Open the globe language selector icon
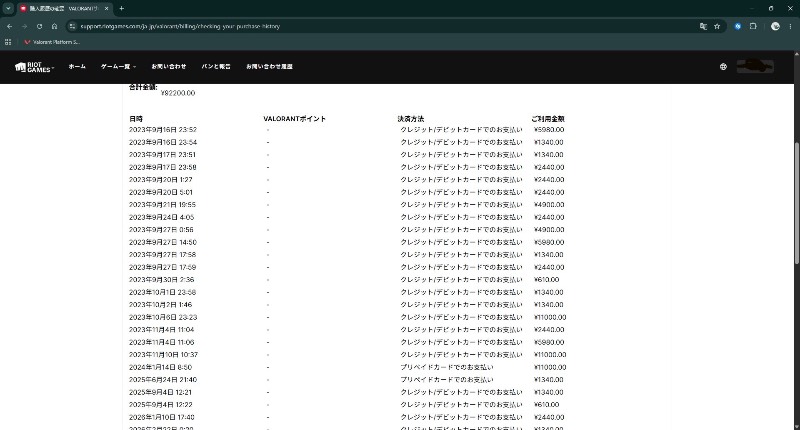This screenshot has width=800, height=430. 723,66
